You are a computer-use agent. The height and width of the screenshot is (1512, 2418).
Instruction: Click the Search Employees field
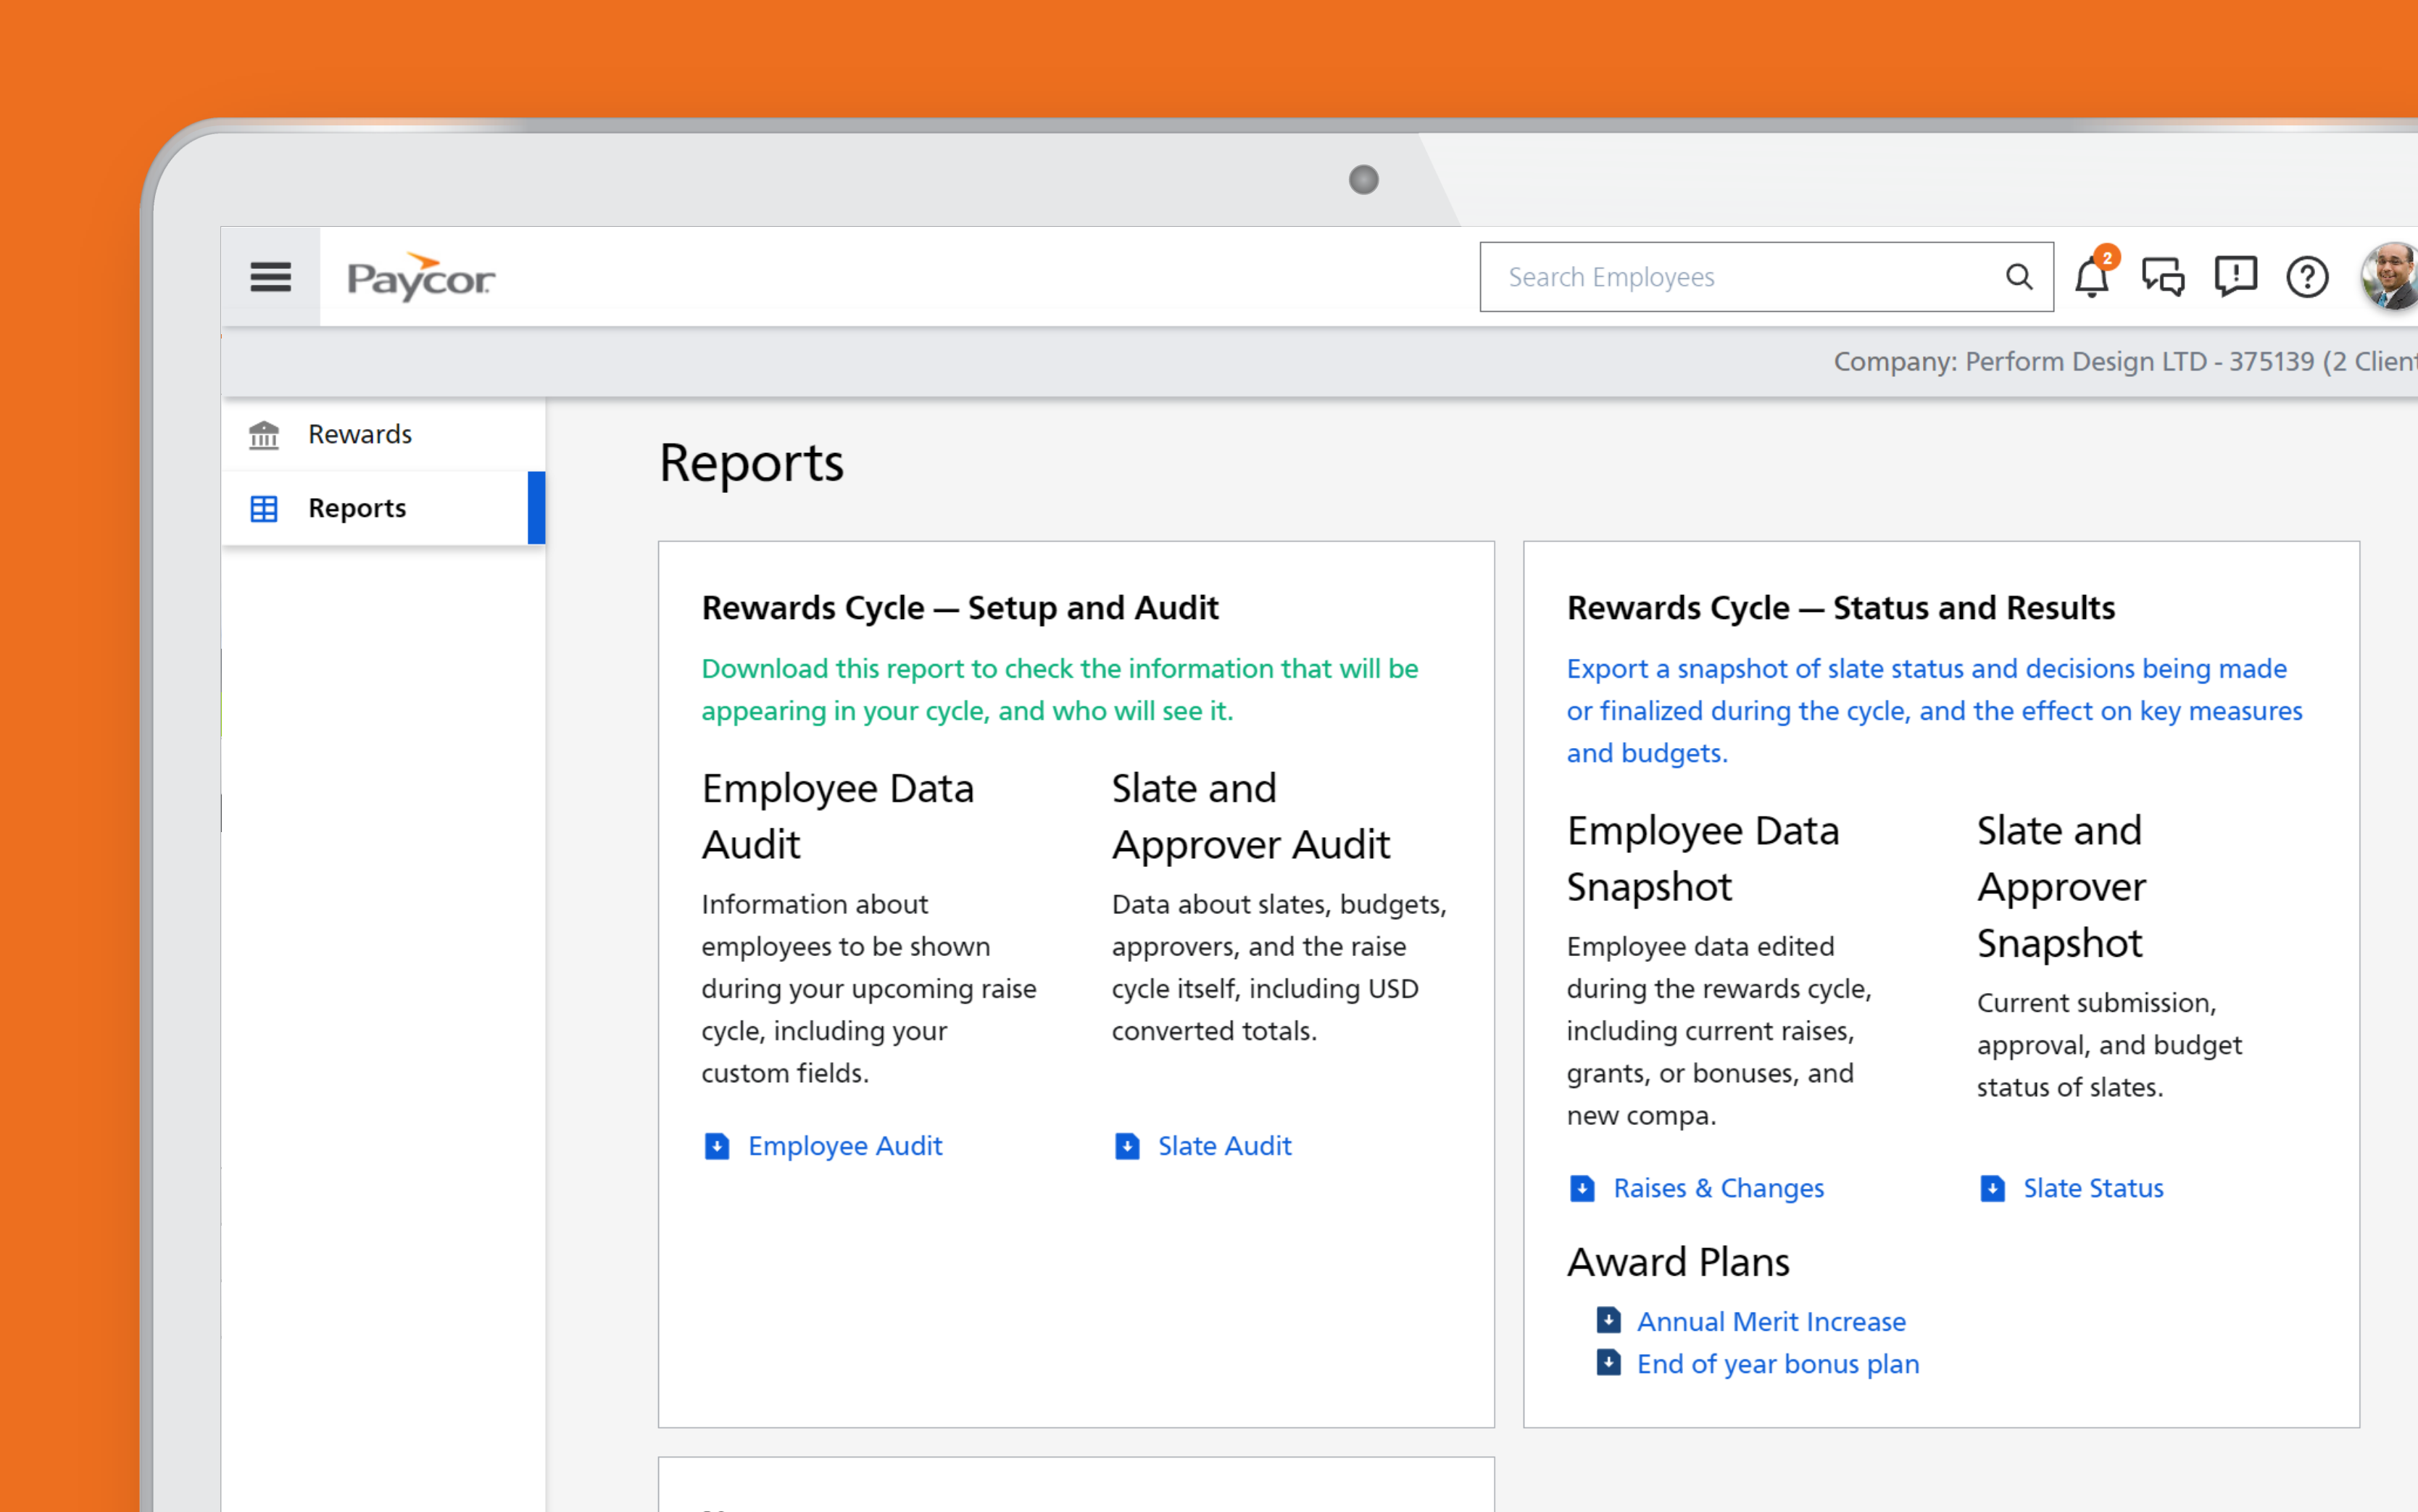pos(1766,277)
